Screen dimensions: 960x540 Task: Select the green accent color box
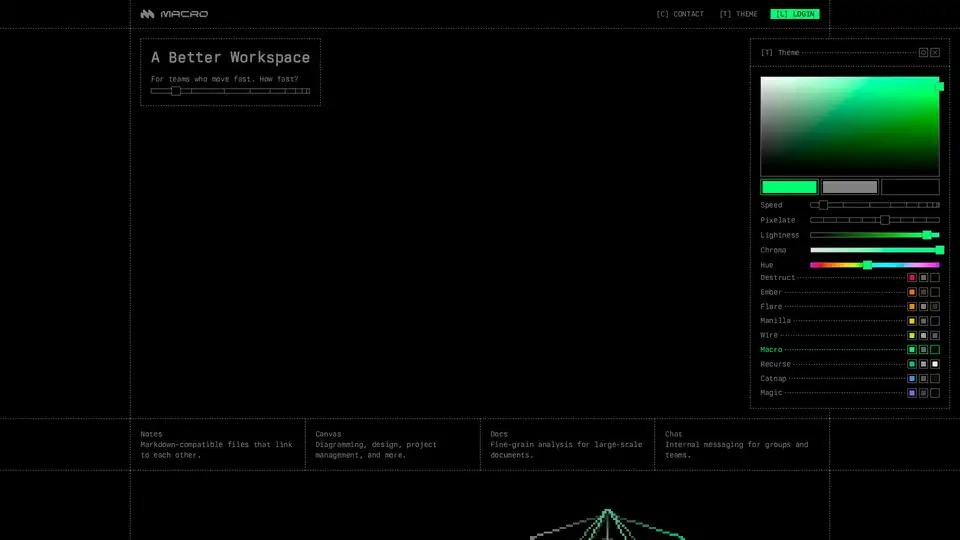(x=789, y=187)
